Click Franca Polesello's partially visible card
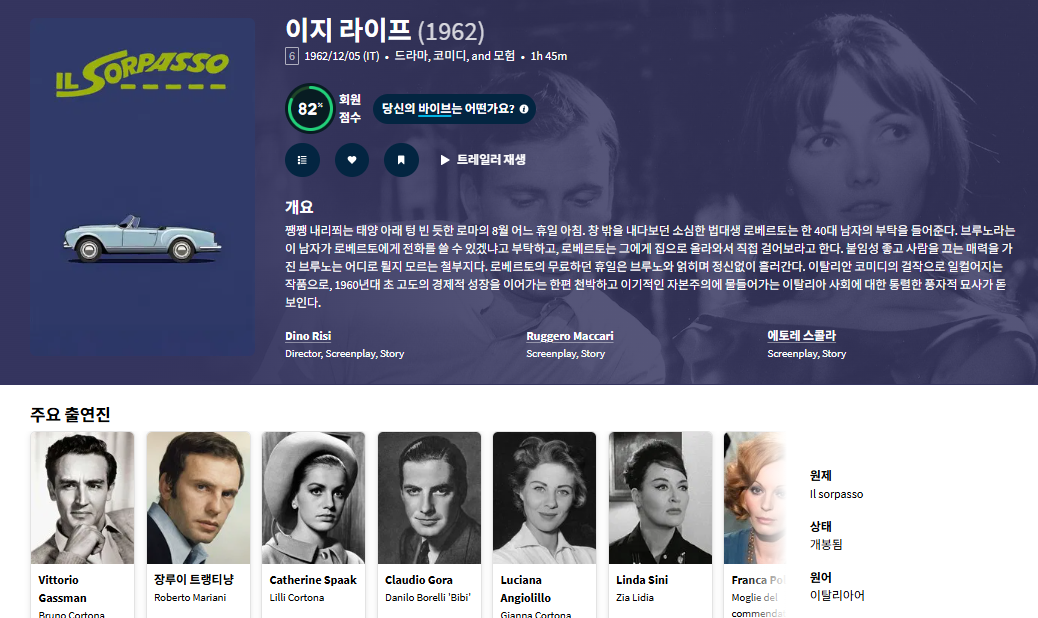 pos(755,525)
